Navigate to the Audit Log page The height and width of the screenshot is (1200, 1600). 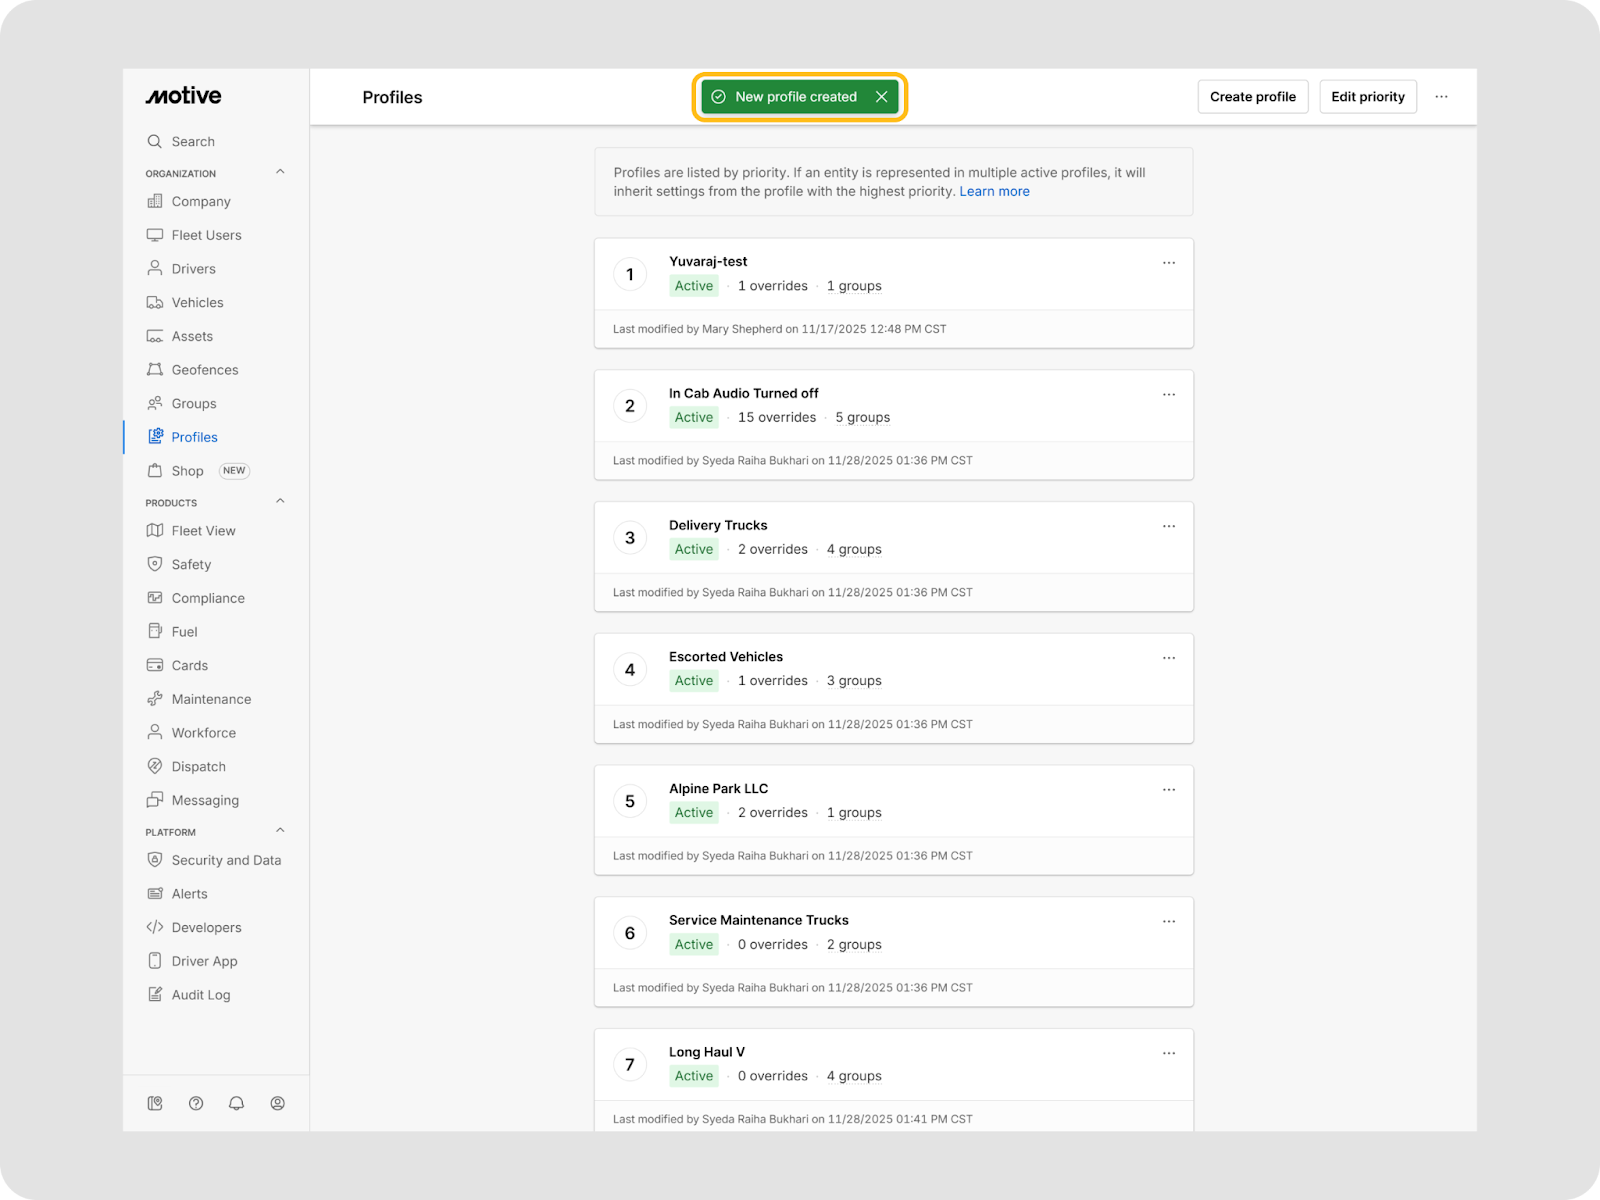tap(200, 995)
